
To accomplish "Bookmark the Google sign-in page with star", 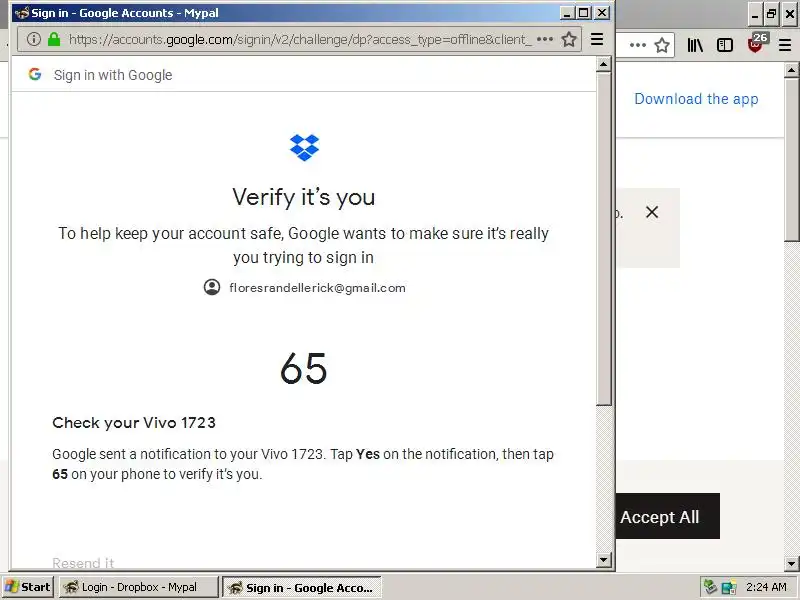I will 569,39.
